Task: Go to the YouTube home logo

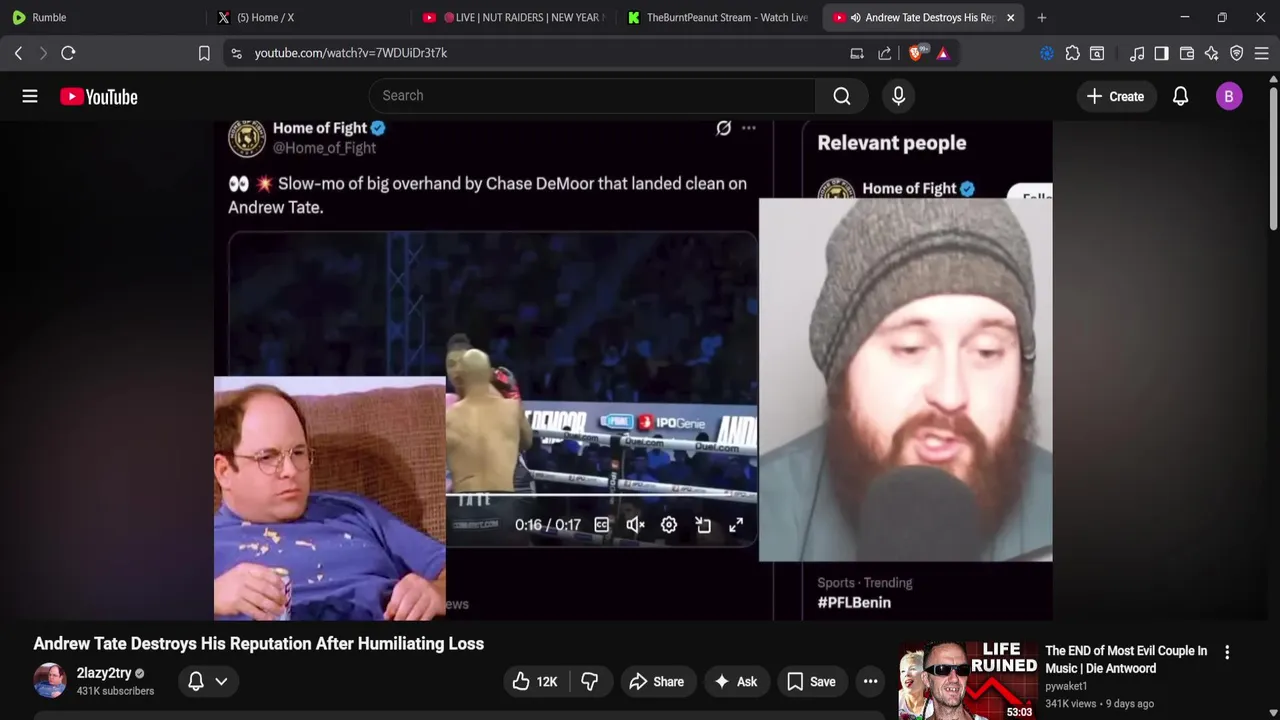Action: pyautogui.click(x=98, y=97)
